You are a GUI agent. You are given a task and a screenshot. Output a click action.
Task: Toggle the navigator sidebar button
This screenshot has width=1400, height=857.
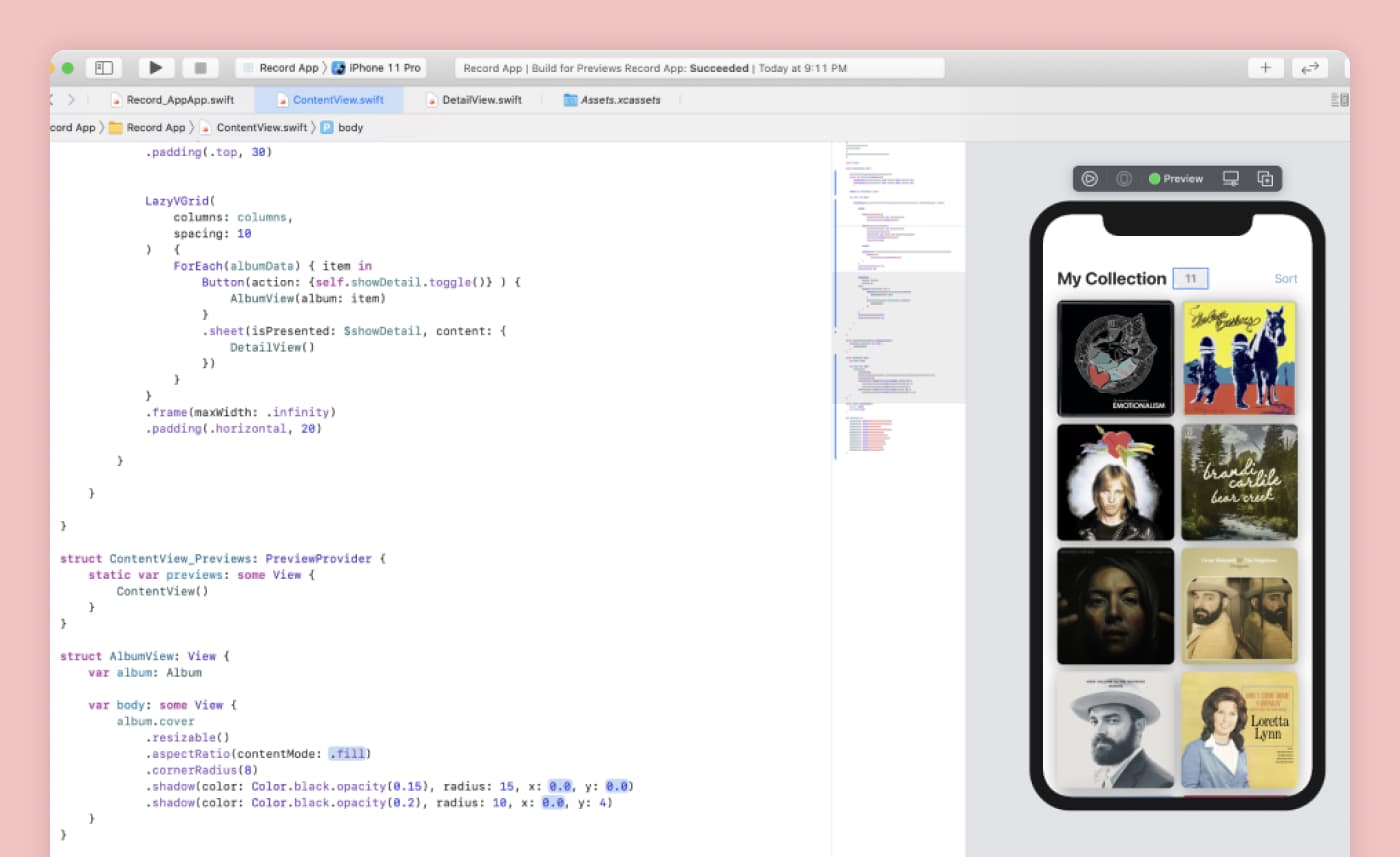pos(104,68)
